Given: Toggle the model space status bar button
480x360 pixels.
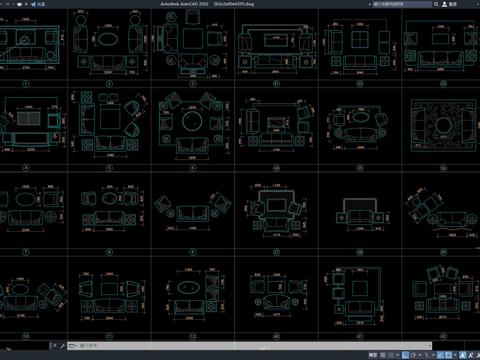Looking at the screenshot, I should (x=373, y=355).
